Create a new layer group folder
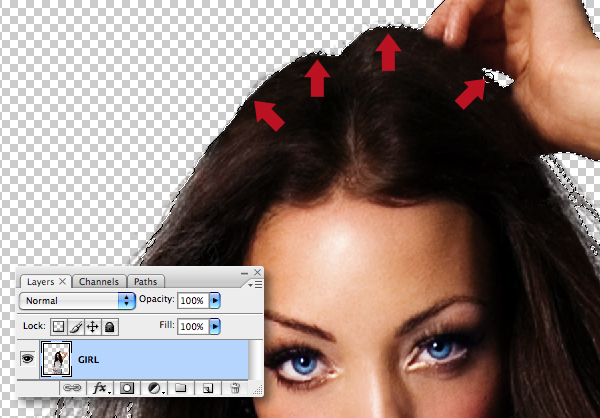Viewport: 600px width, 418px height. coord(180,388)
